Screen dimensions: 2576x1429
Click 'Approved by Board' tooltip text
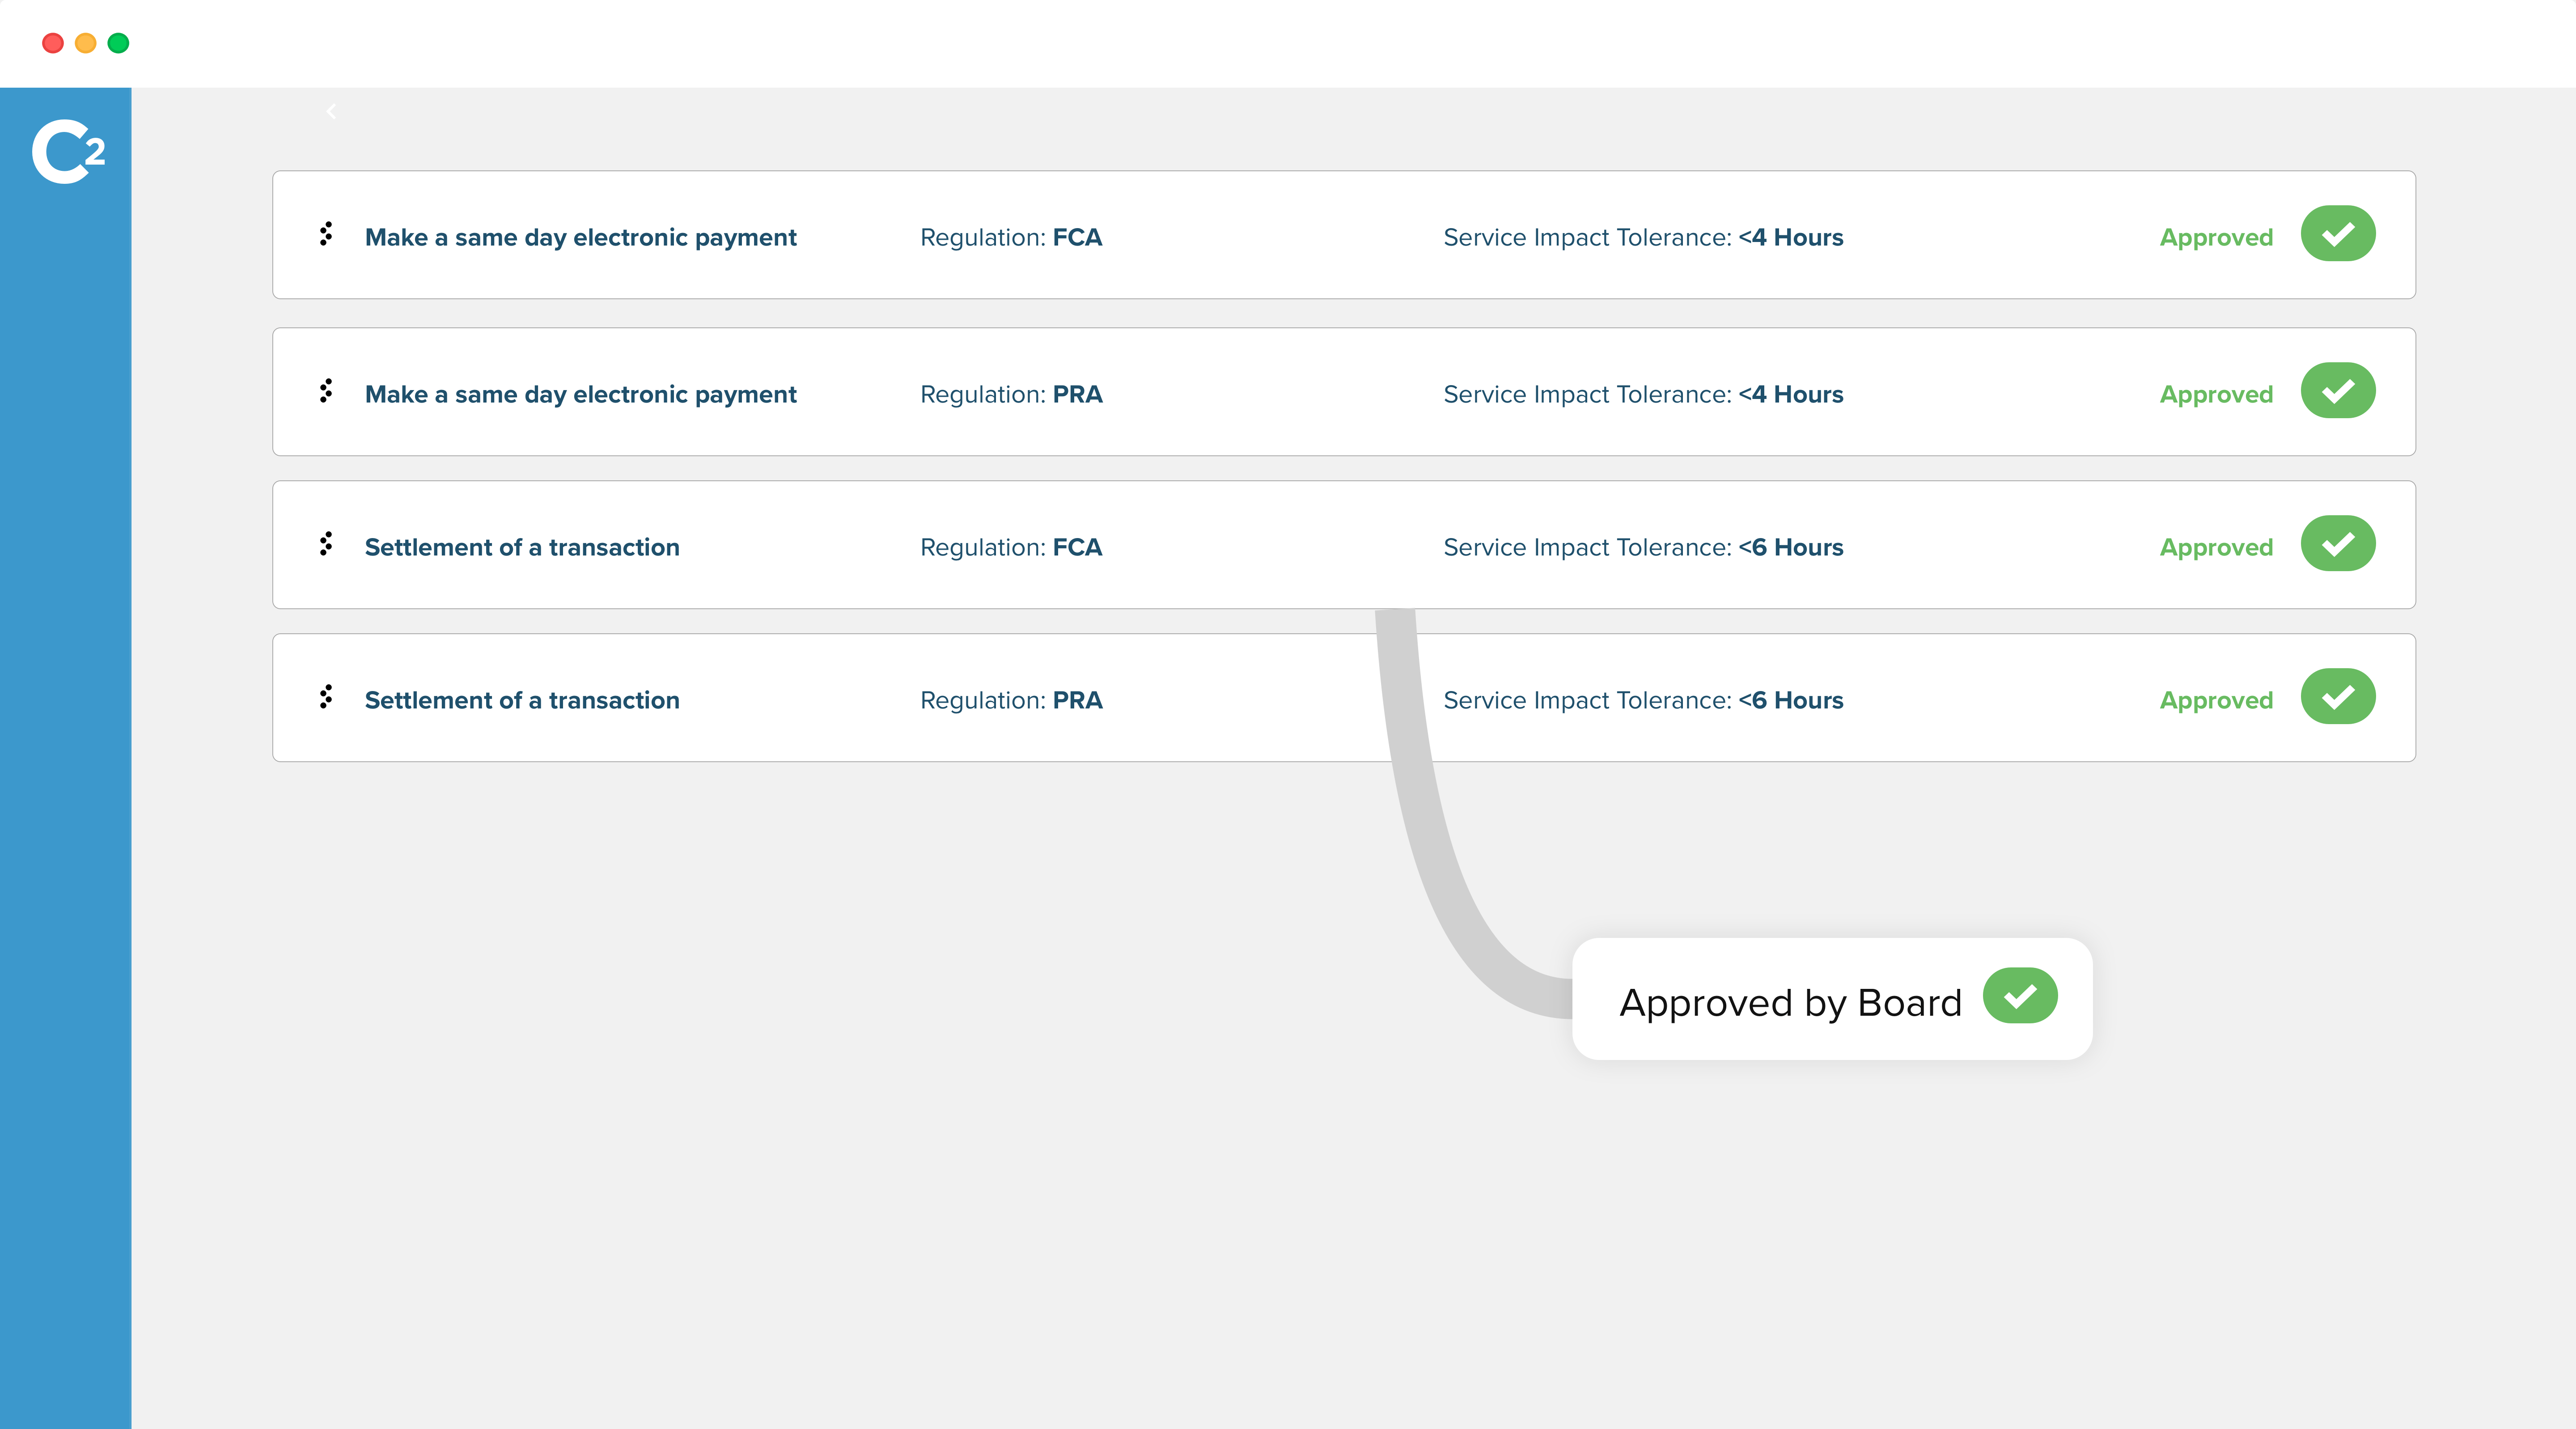coord(1790,1002)
